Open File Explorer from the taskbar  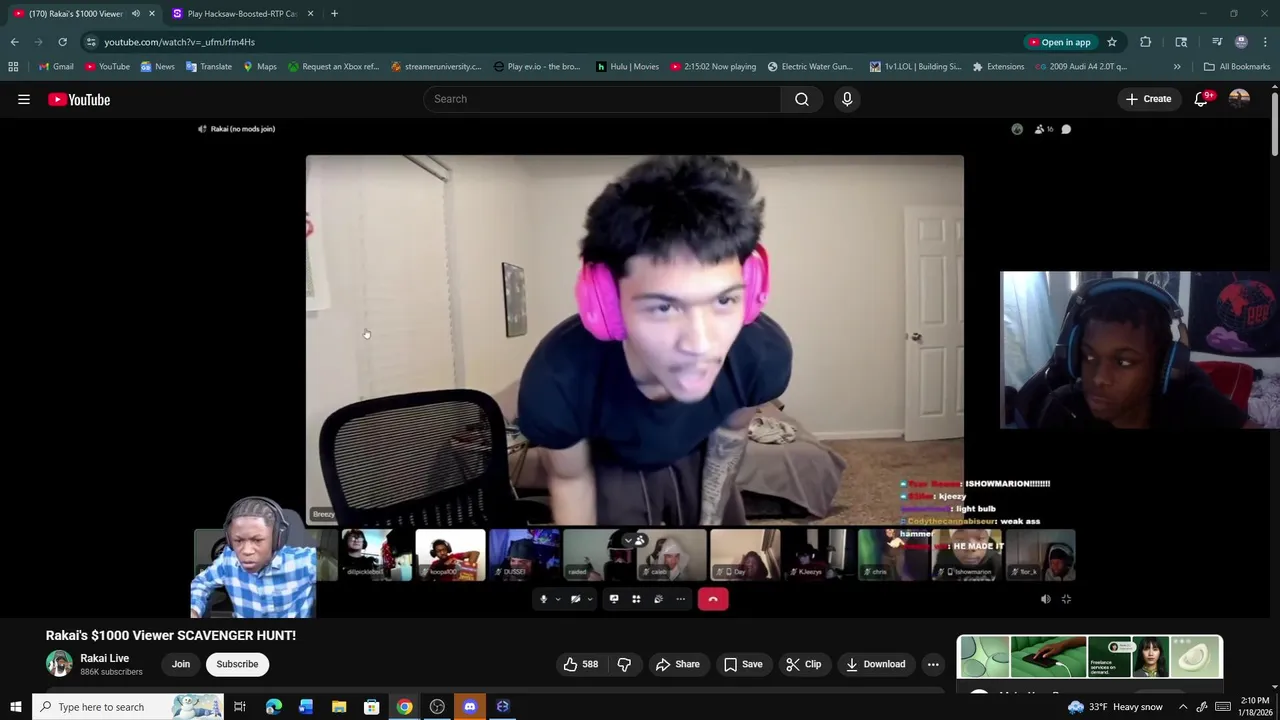[x=339, y=707]
